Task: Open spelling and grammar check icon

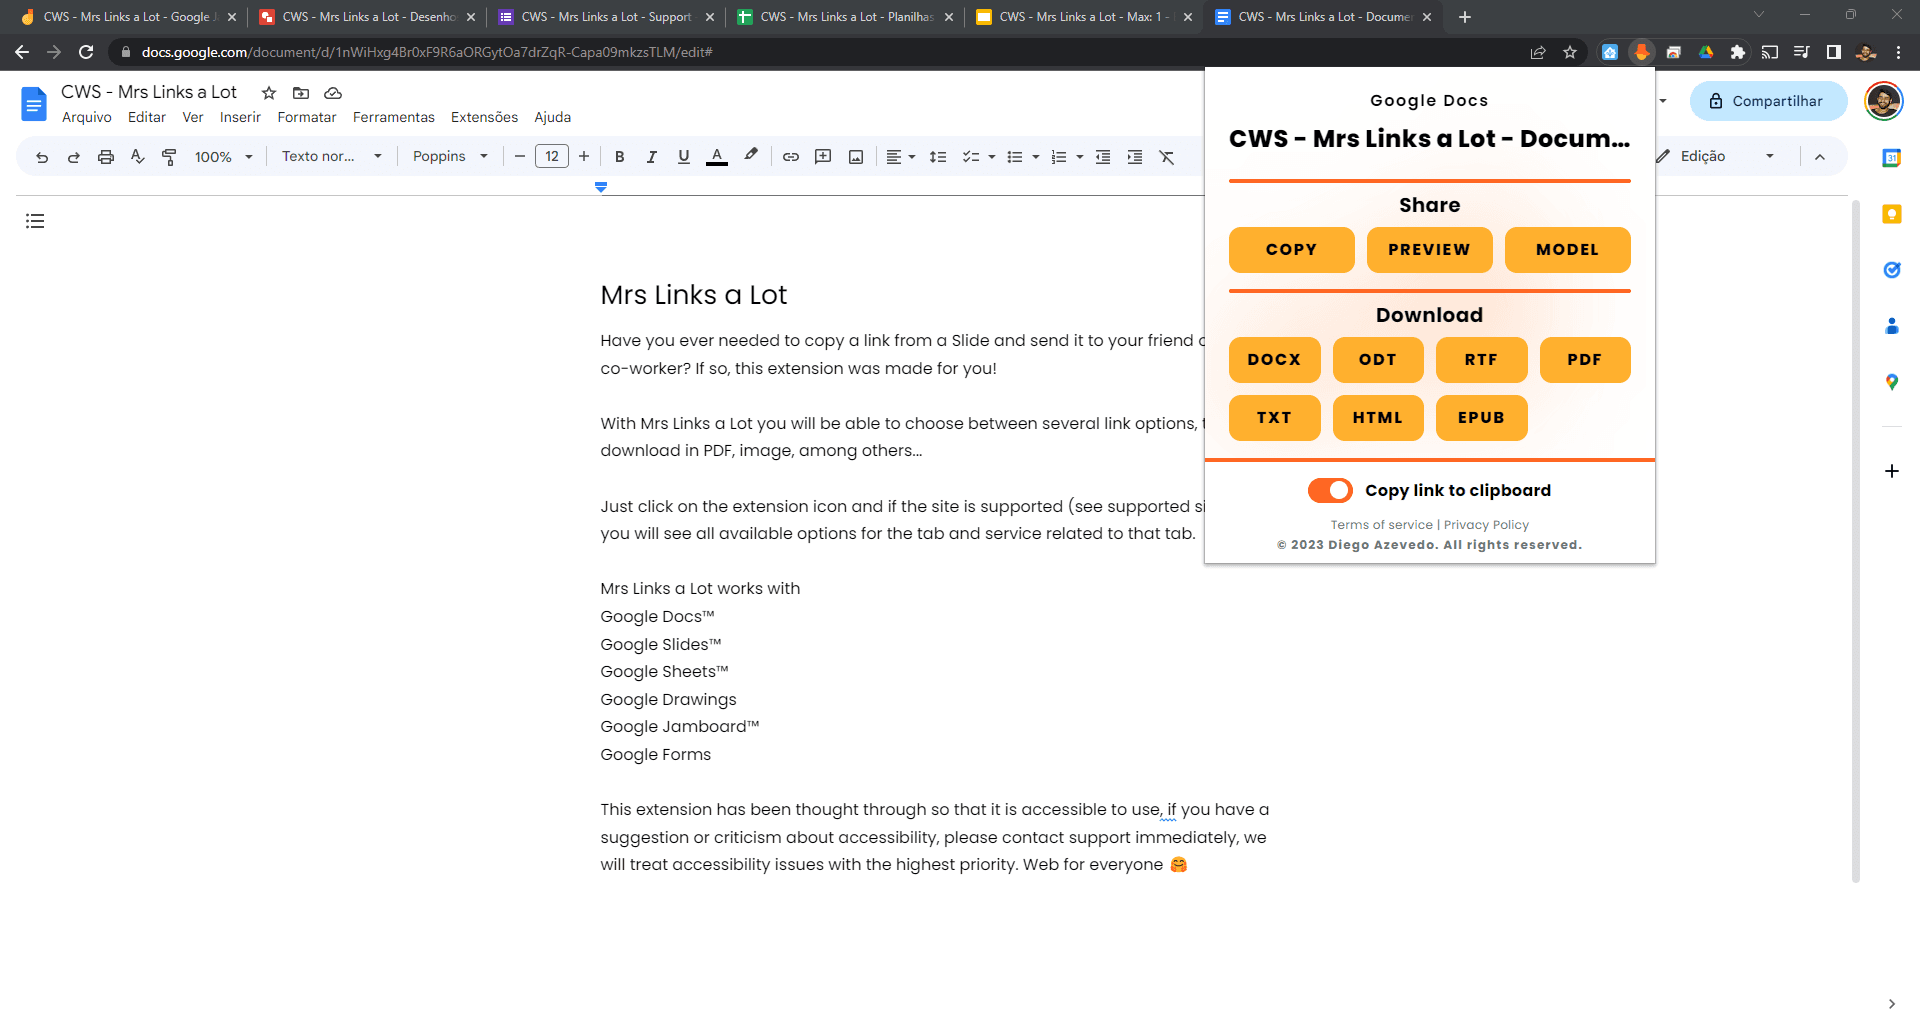Action: [138, 157]
